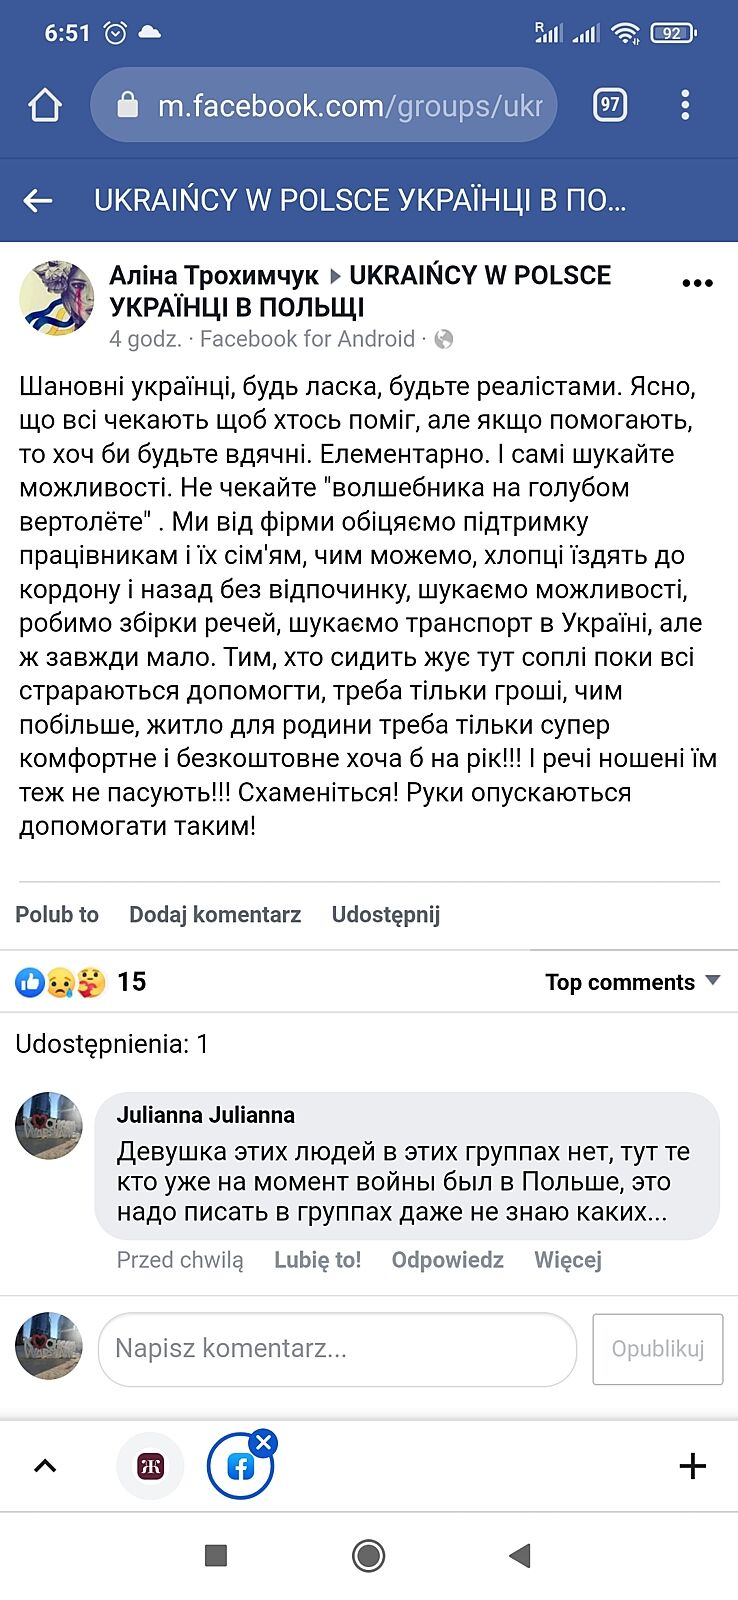738x1600 pixels.
Task: Focus the Napisz komentarz text field
Action: [337, 1349]
